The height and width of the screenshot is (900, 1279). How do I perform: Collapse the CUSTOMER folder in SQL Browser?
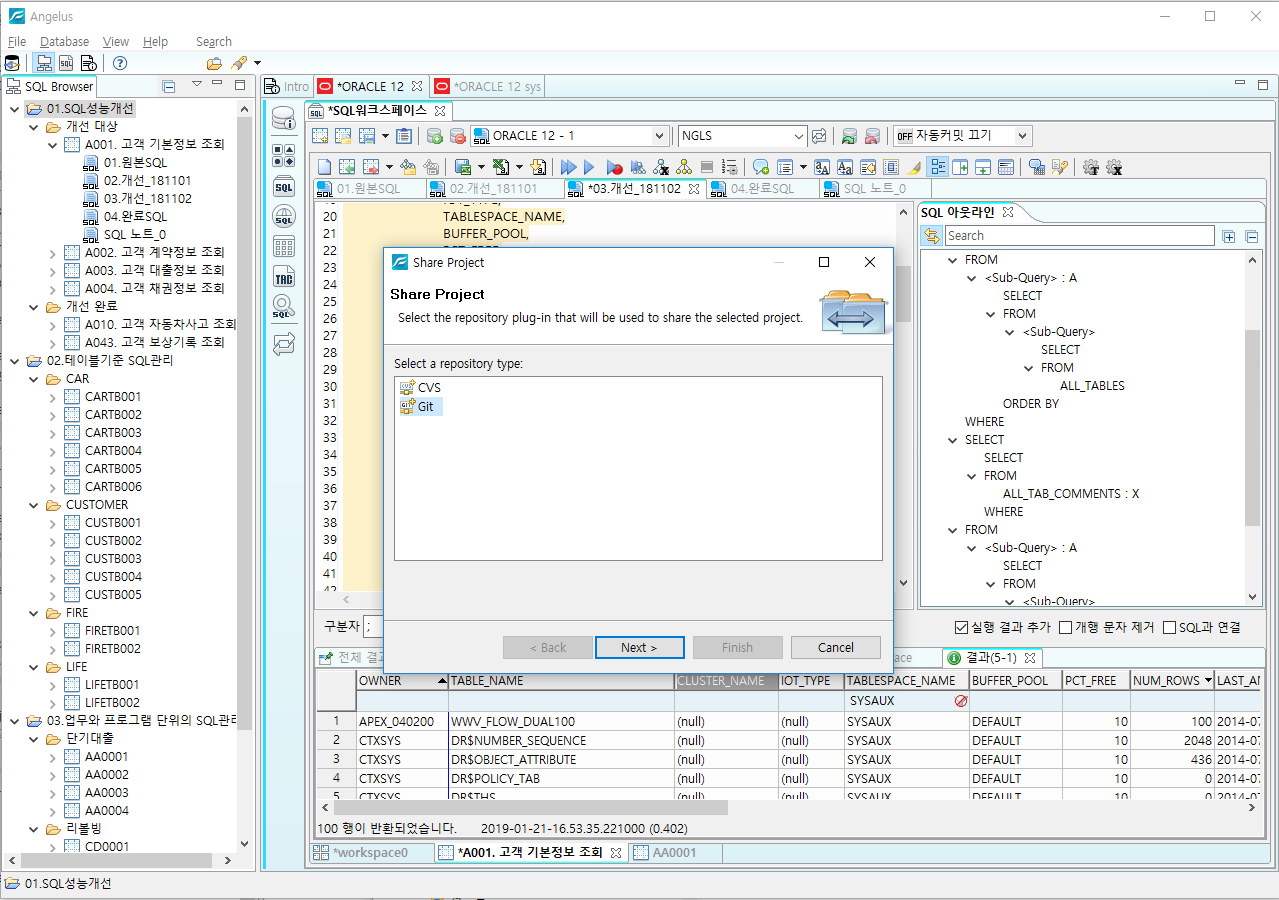click(x=33, y=505)
